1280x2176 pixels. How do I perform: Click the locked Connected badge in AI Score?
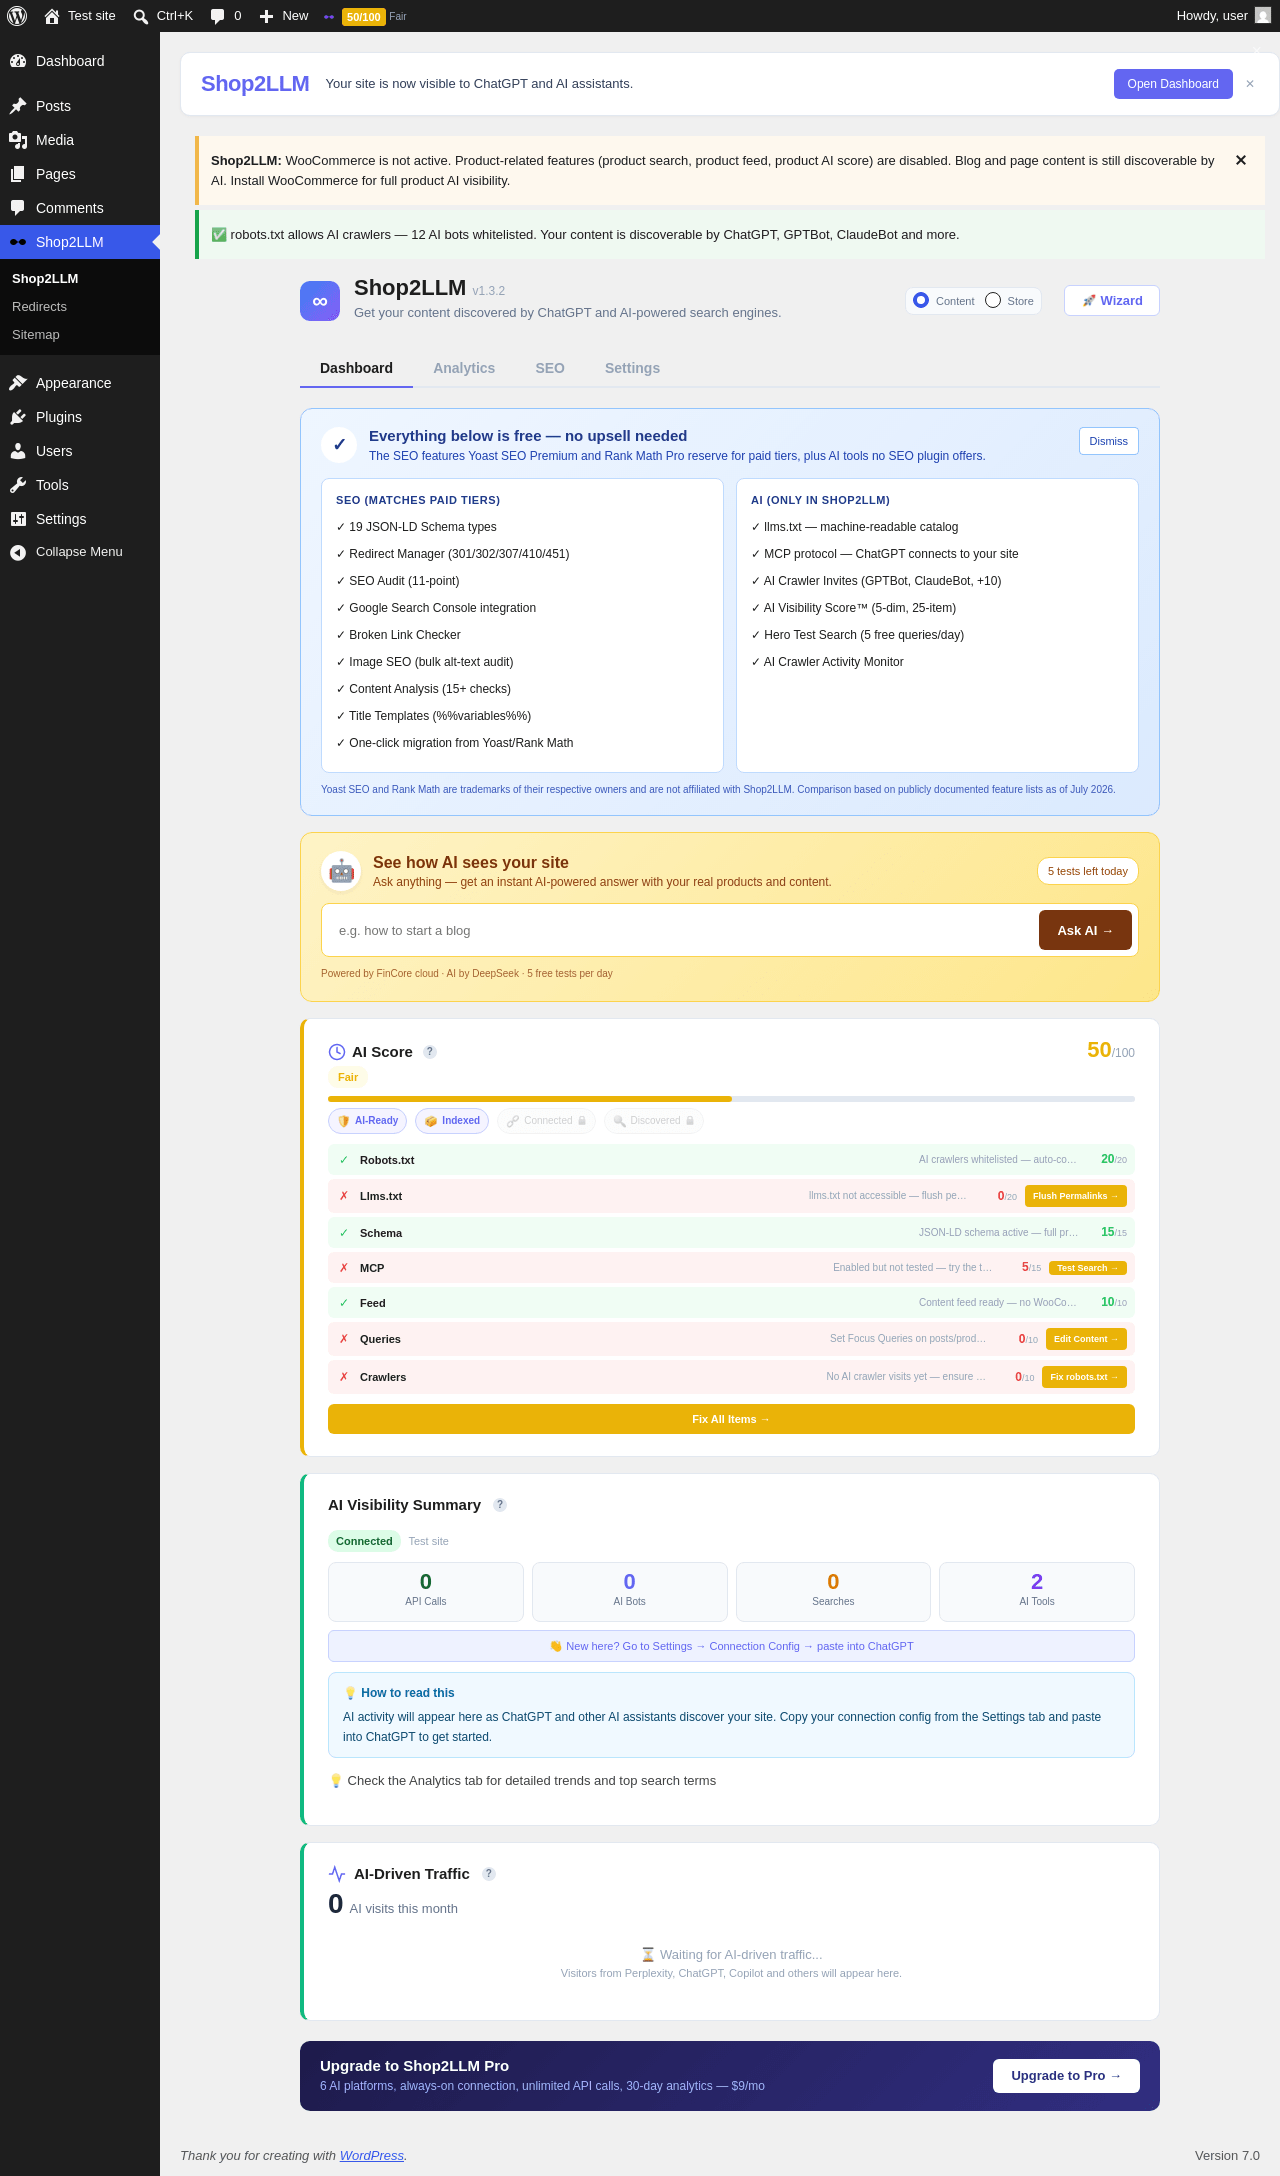(x=546, y=1121)
